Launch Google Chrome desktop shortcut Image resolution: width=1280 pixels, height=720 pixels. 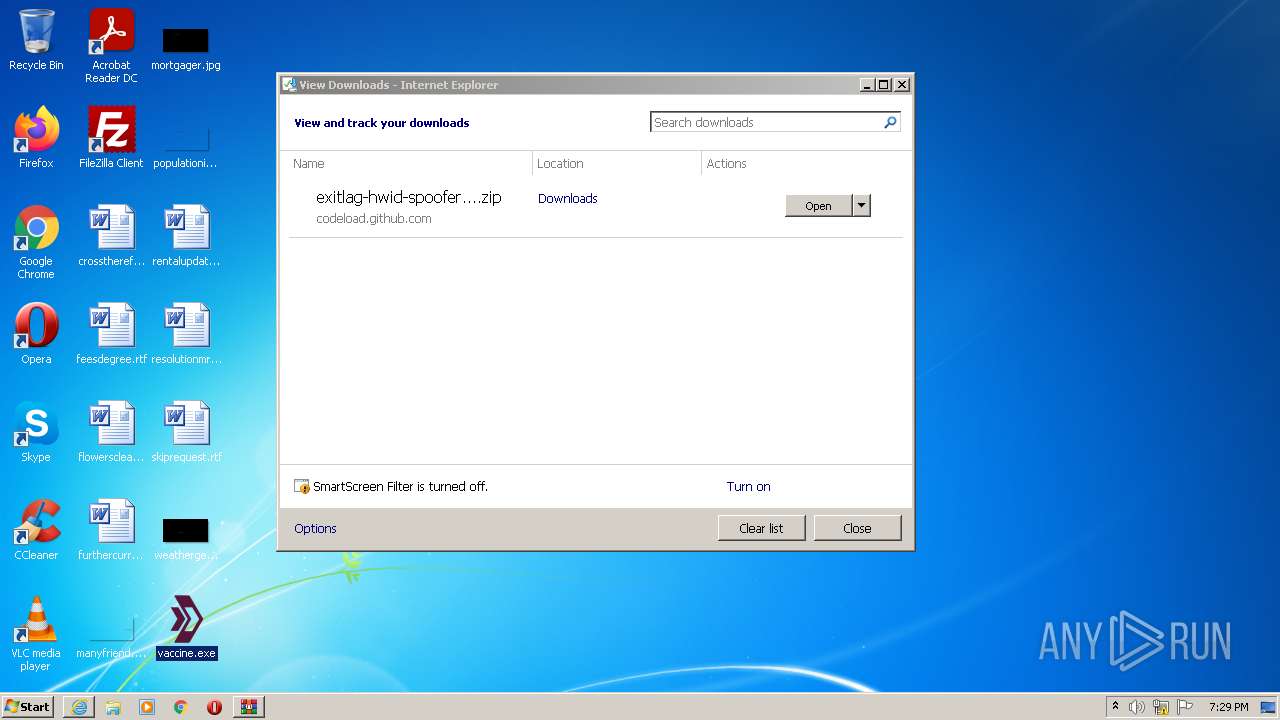point(36,242)
